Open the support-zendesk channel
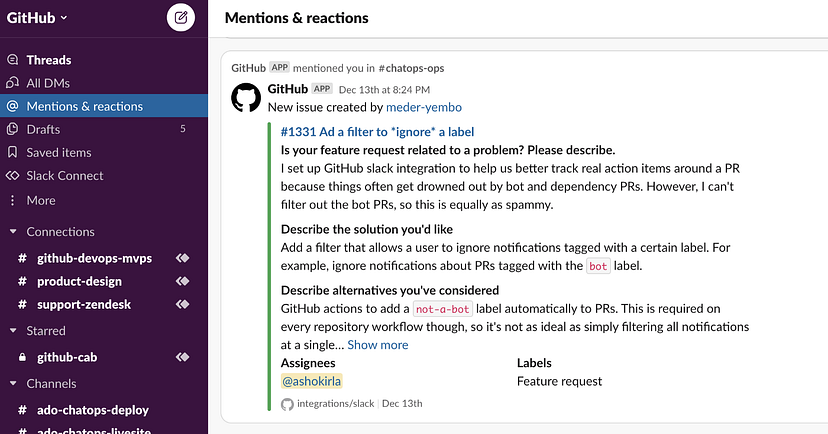Screen dimensions: 828x434 pos(84,304)
